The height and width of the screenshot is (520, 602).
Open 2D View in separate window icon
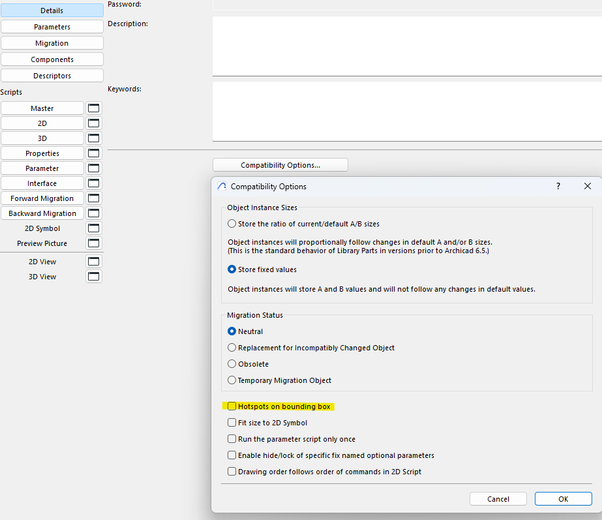[x=93, y=262]
